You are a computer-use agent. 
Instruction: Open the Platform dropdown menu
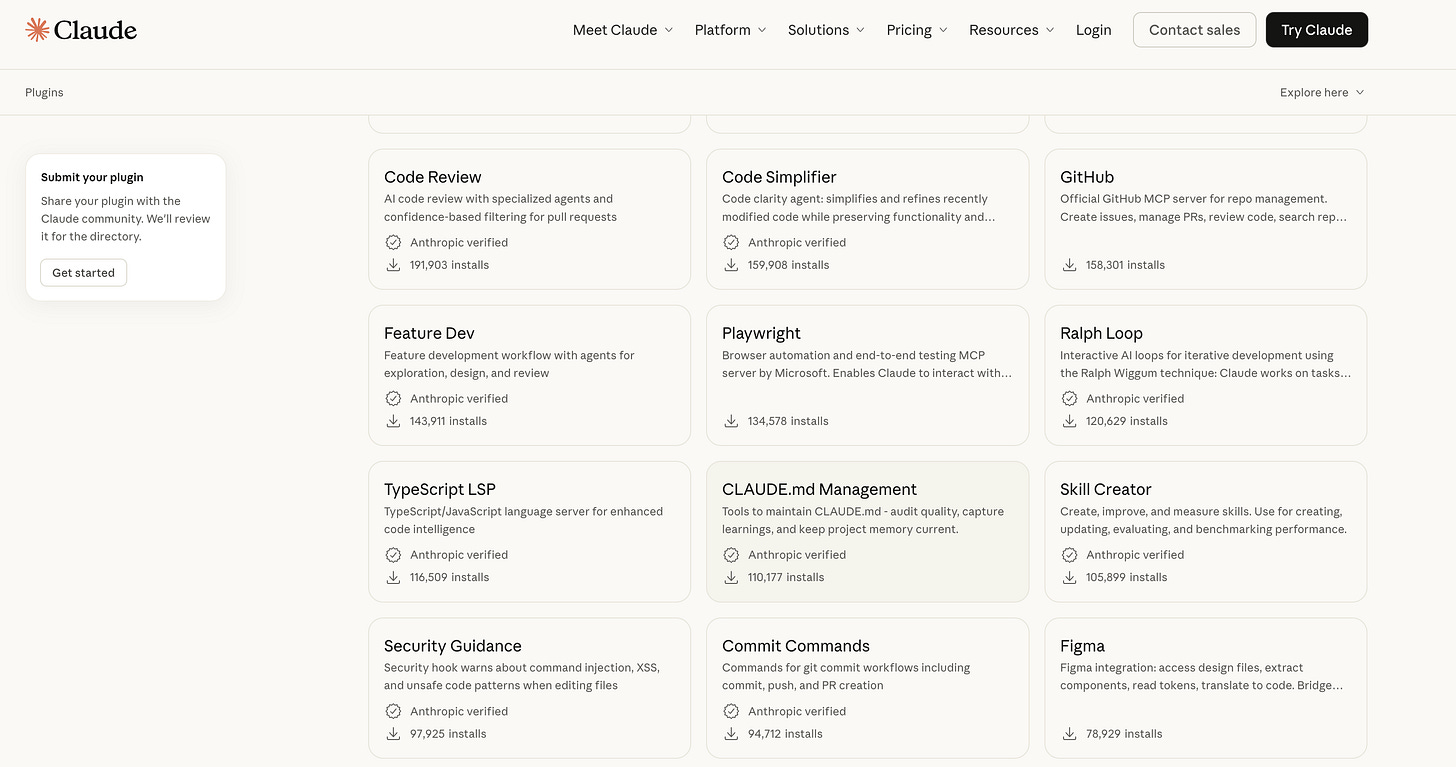pos(731,30)
